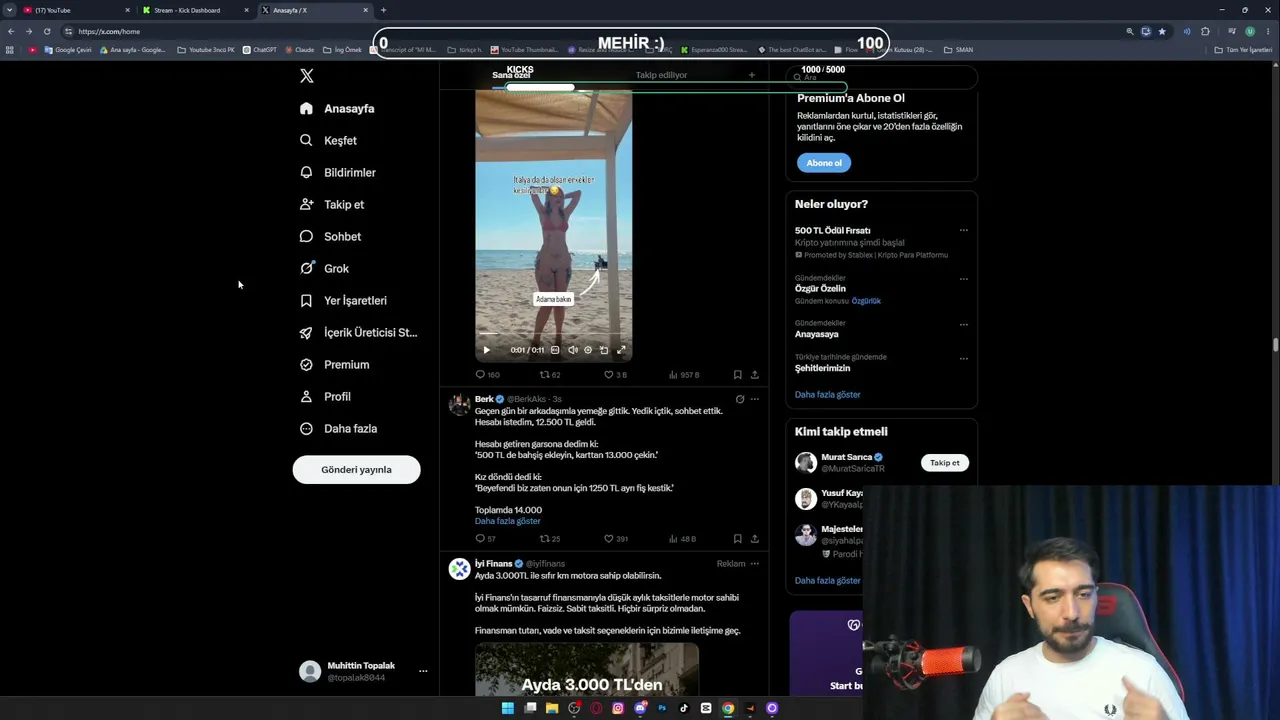Open Premium from the sidebar

coord(335,364)
